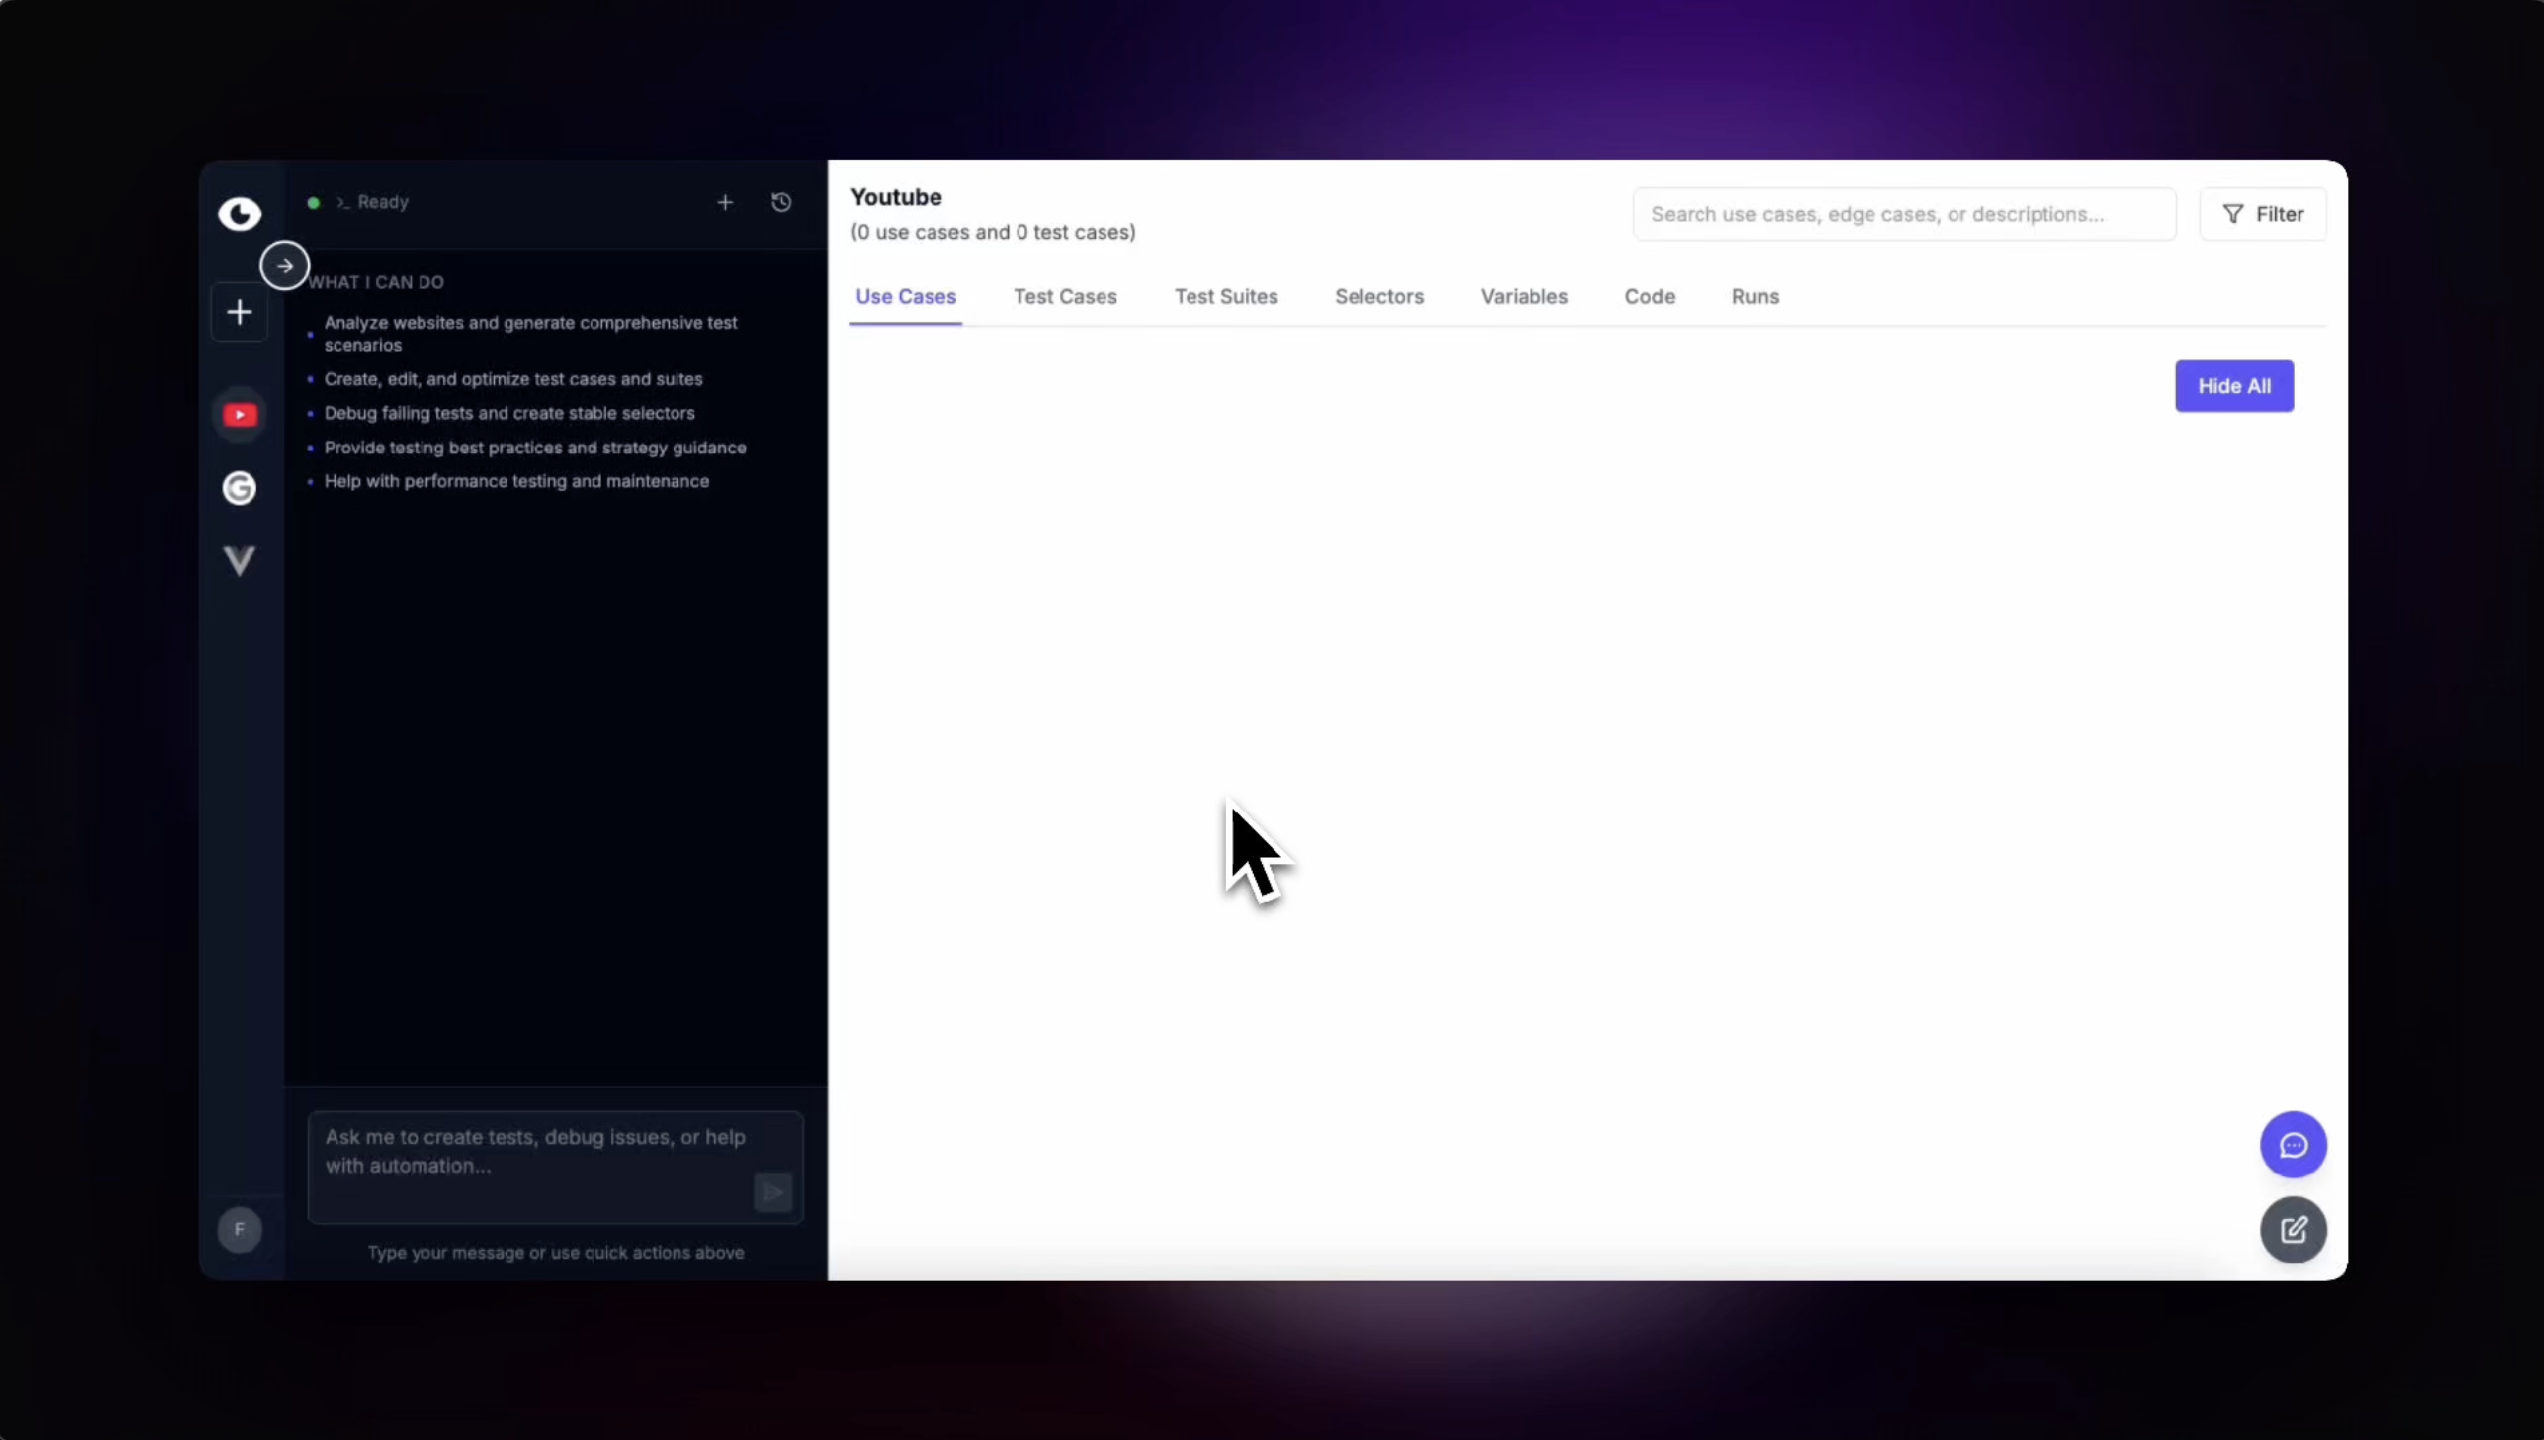2544x1440 pixels.
Task: Click 'Provide testing best practices' line
Action: coord(535,447)
